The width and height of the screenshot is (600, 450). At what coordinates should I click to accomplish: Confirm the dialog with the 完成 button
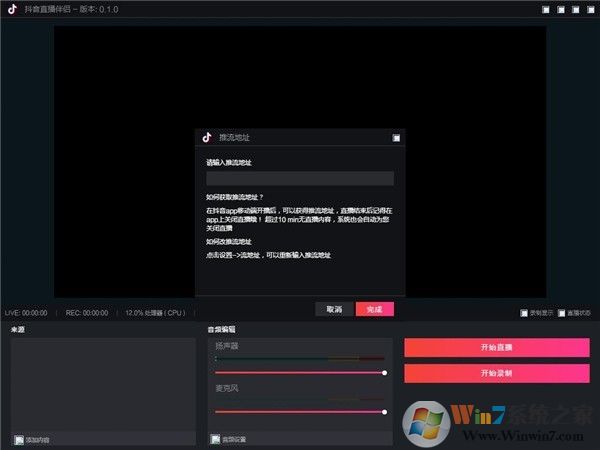[374, 309]
